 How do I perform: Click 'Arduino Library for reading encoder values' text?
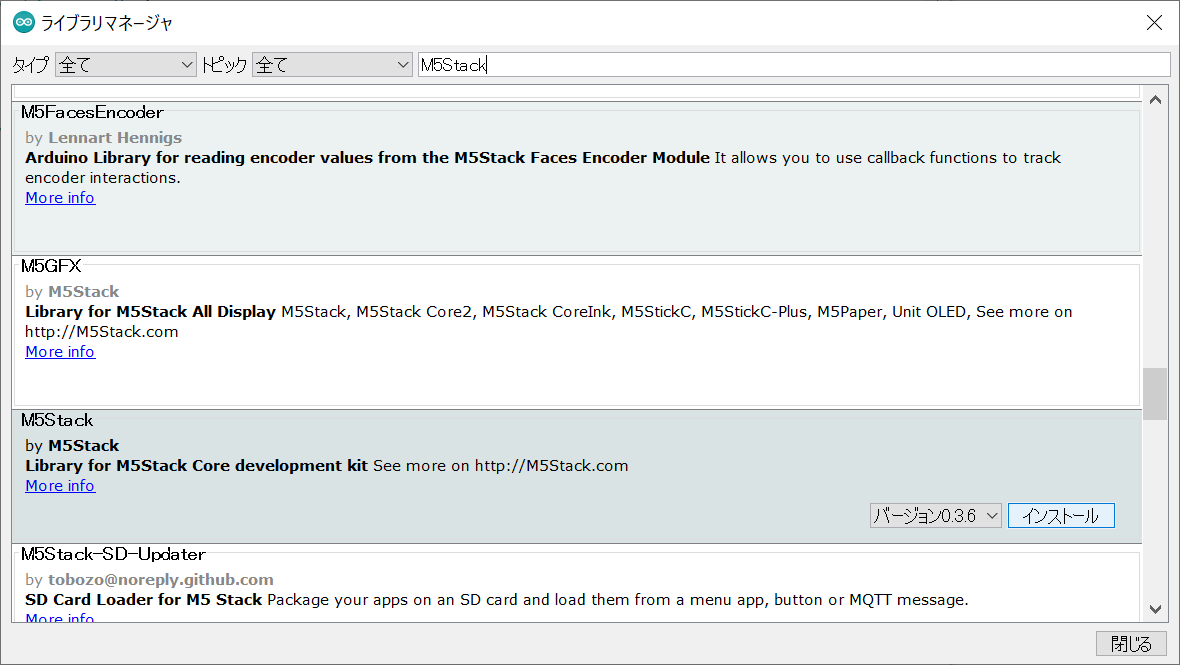tap(199, 158)
